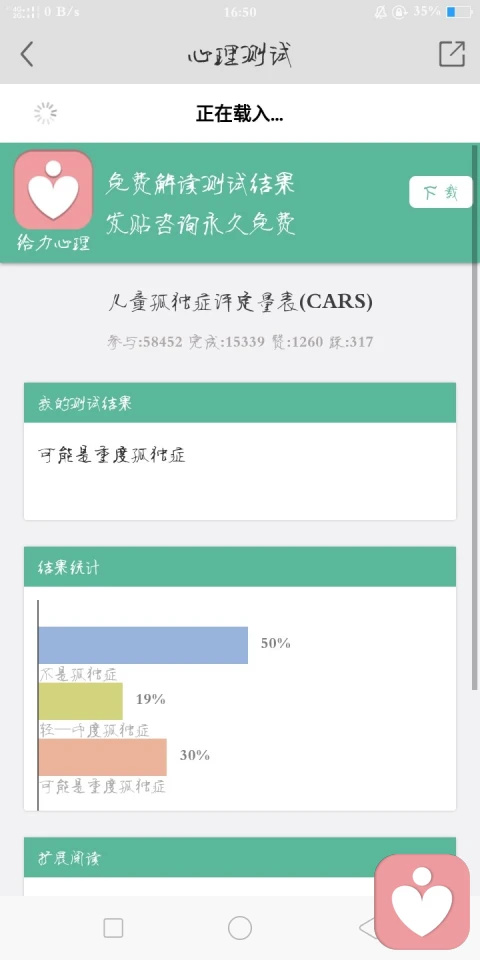Open the share/export icon in header
The image size is (480, 960).
452,54
